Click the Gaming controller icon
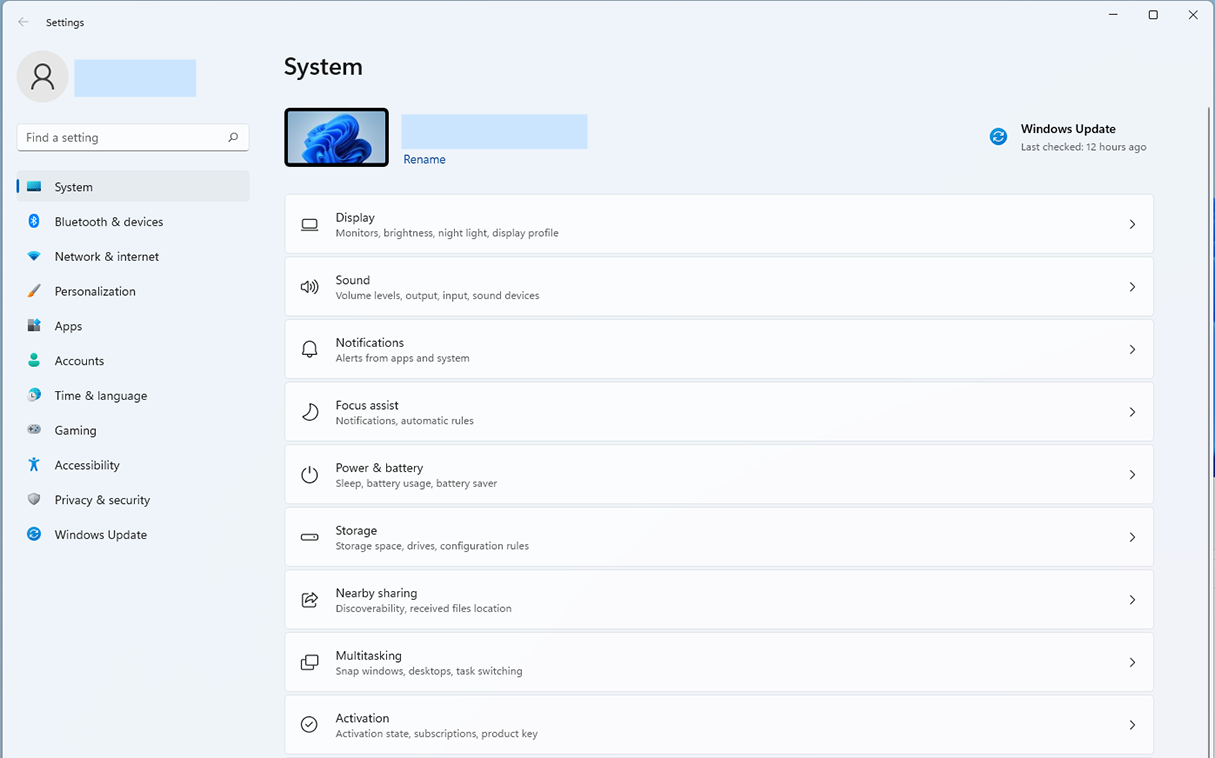 tap(34, 430)
